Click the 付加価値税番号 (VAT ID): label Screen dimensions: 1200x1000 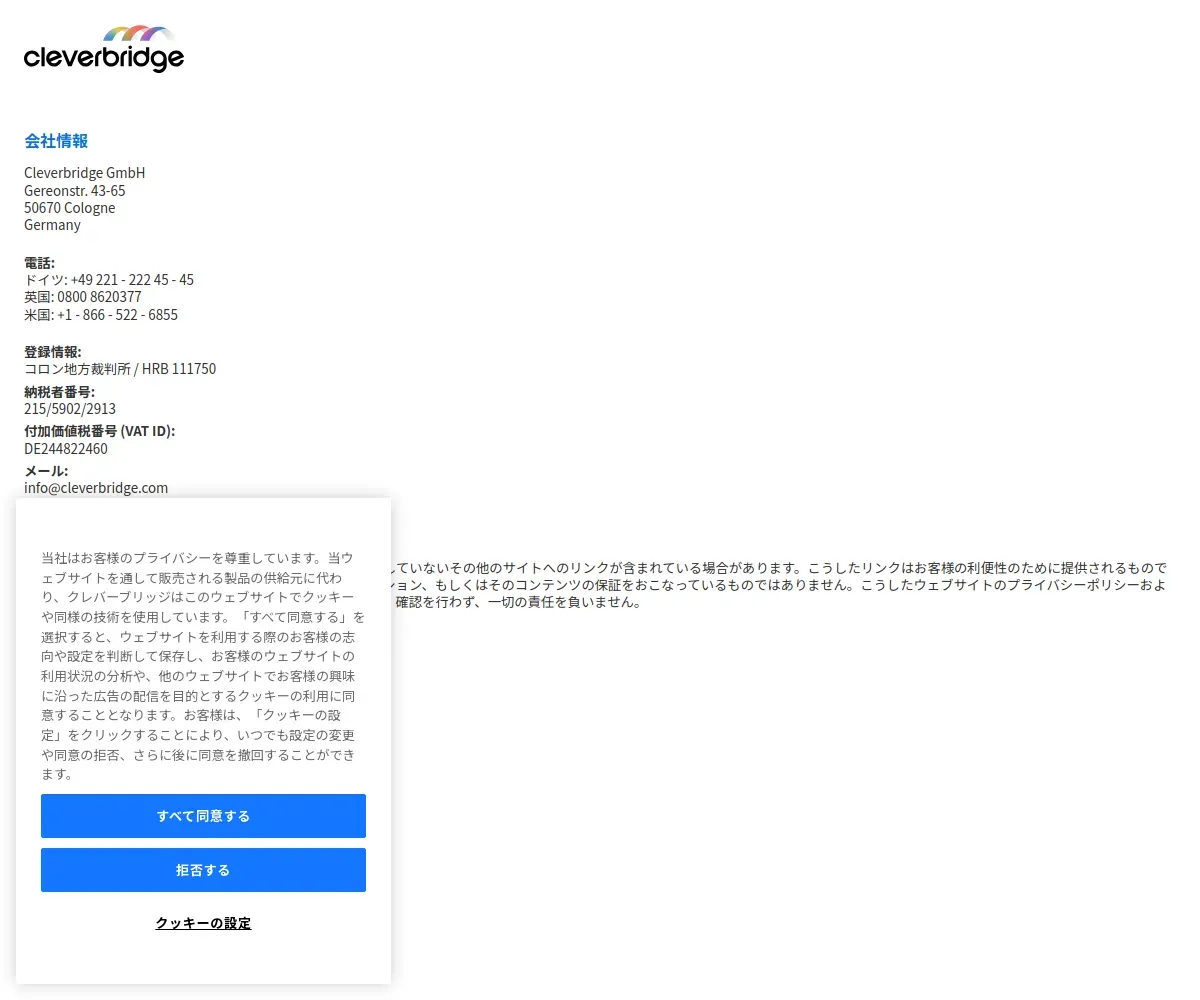coord(100,431)
